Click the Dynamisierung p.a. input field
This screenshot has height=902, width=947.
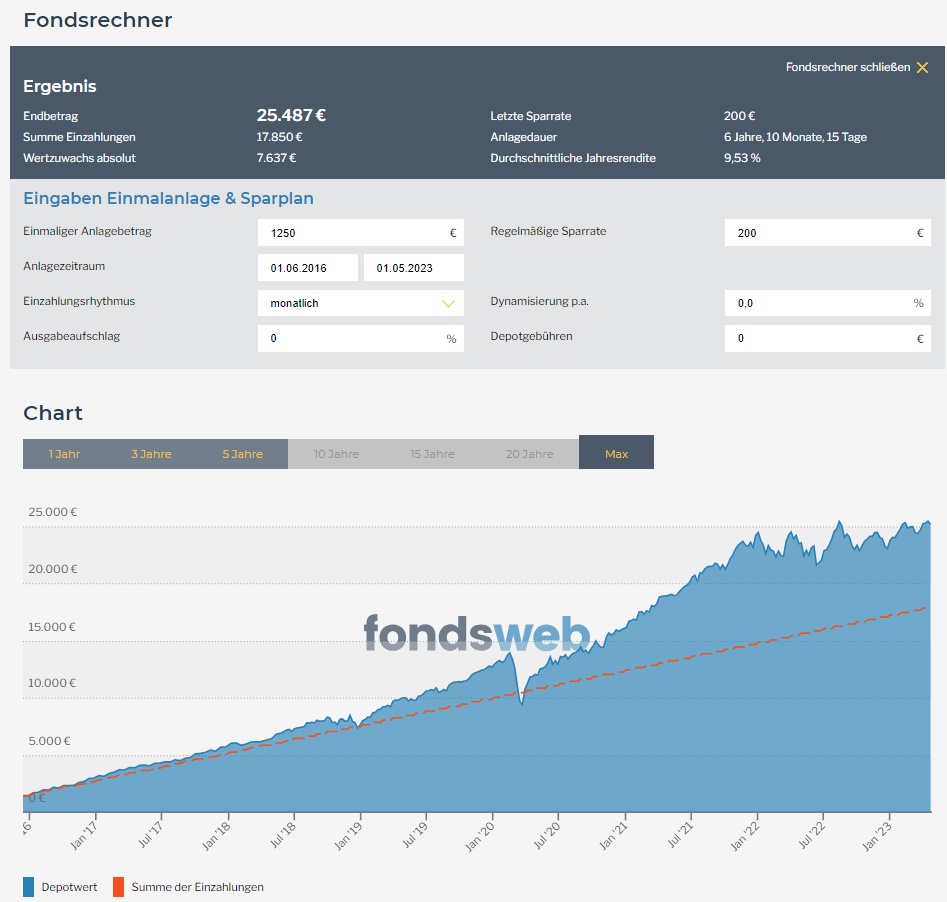(827, 303)
